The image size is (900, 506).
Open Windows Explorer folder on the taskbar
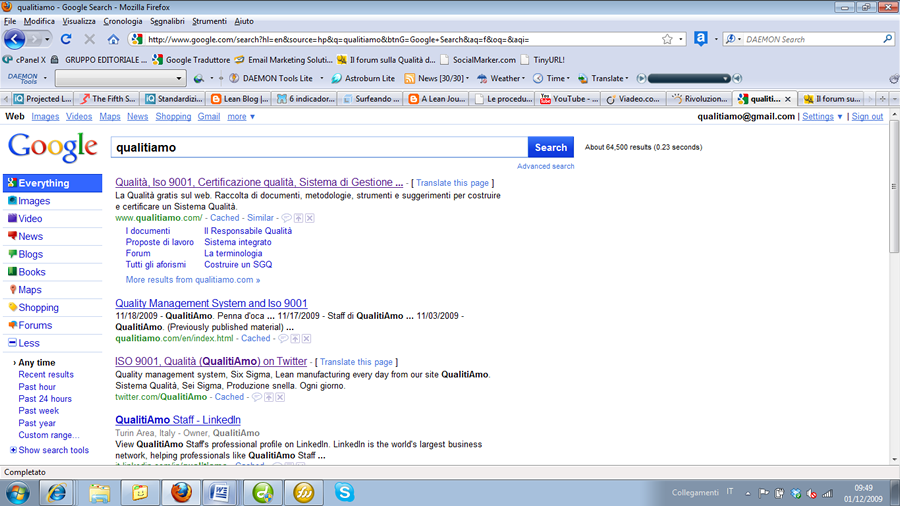coord(99,493)
